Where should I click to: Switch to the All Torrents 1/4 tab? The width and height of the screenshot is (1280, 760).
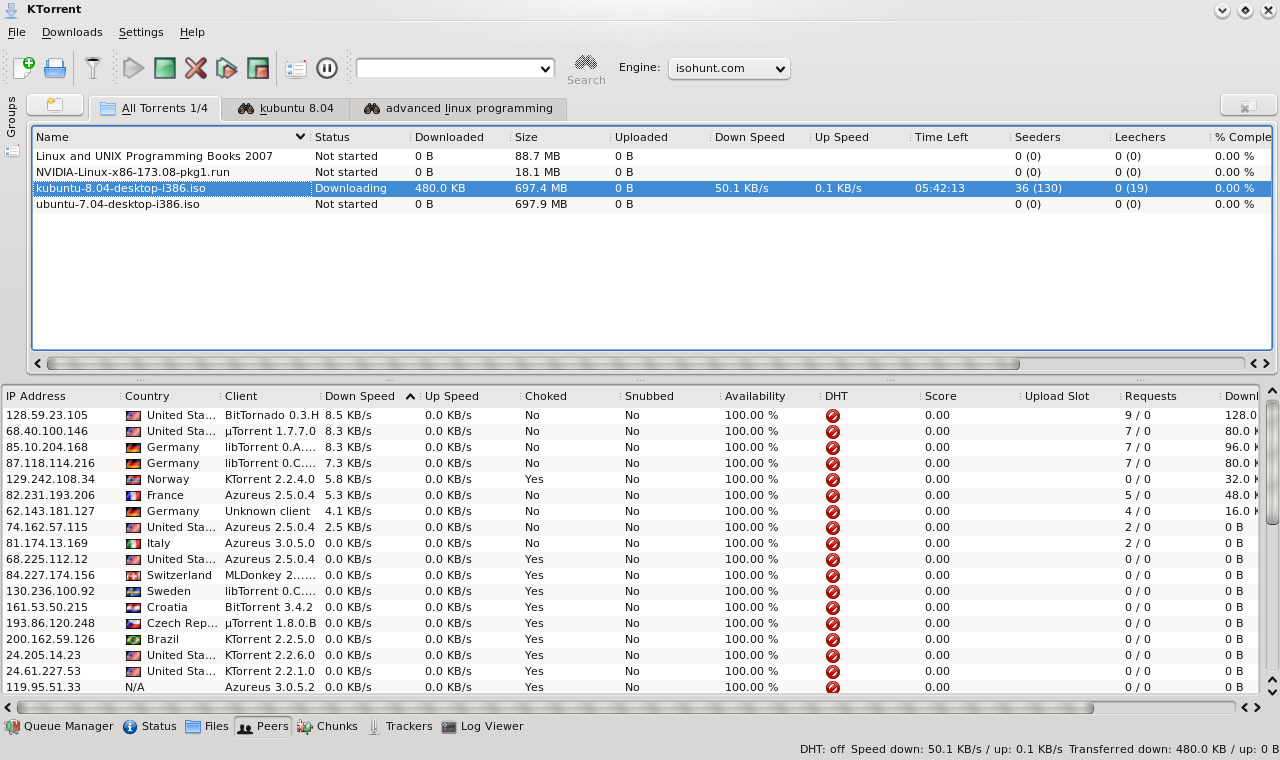155,108
